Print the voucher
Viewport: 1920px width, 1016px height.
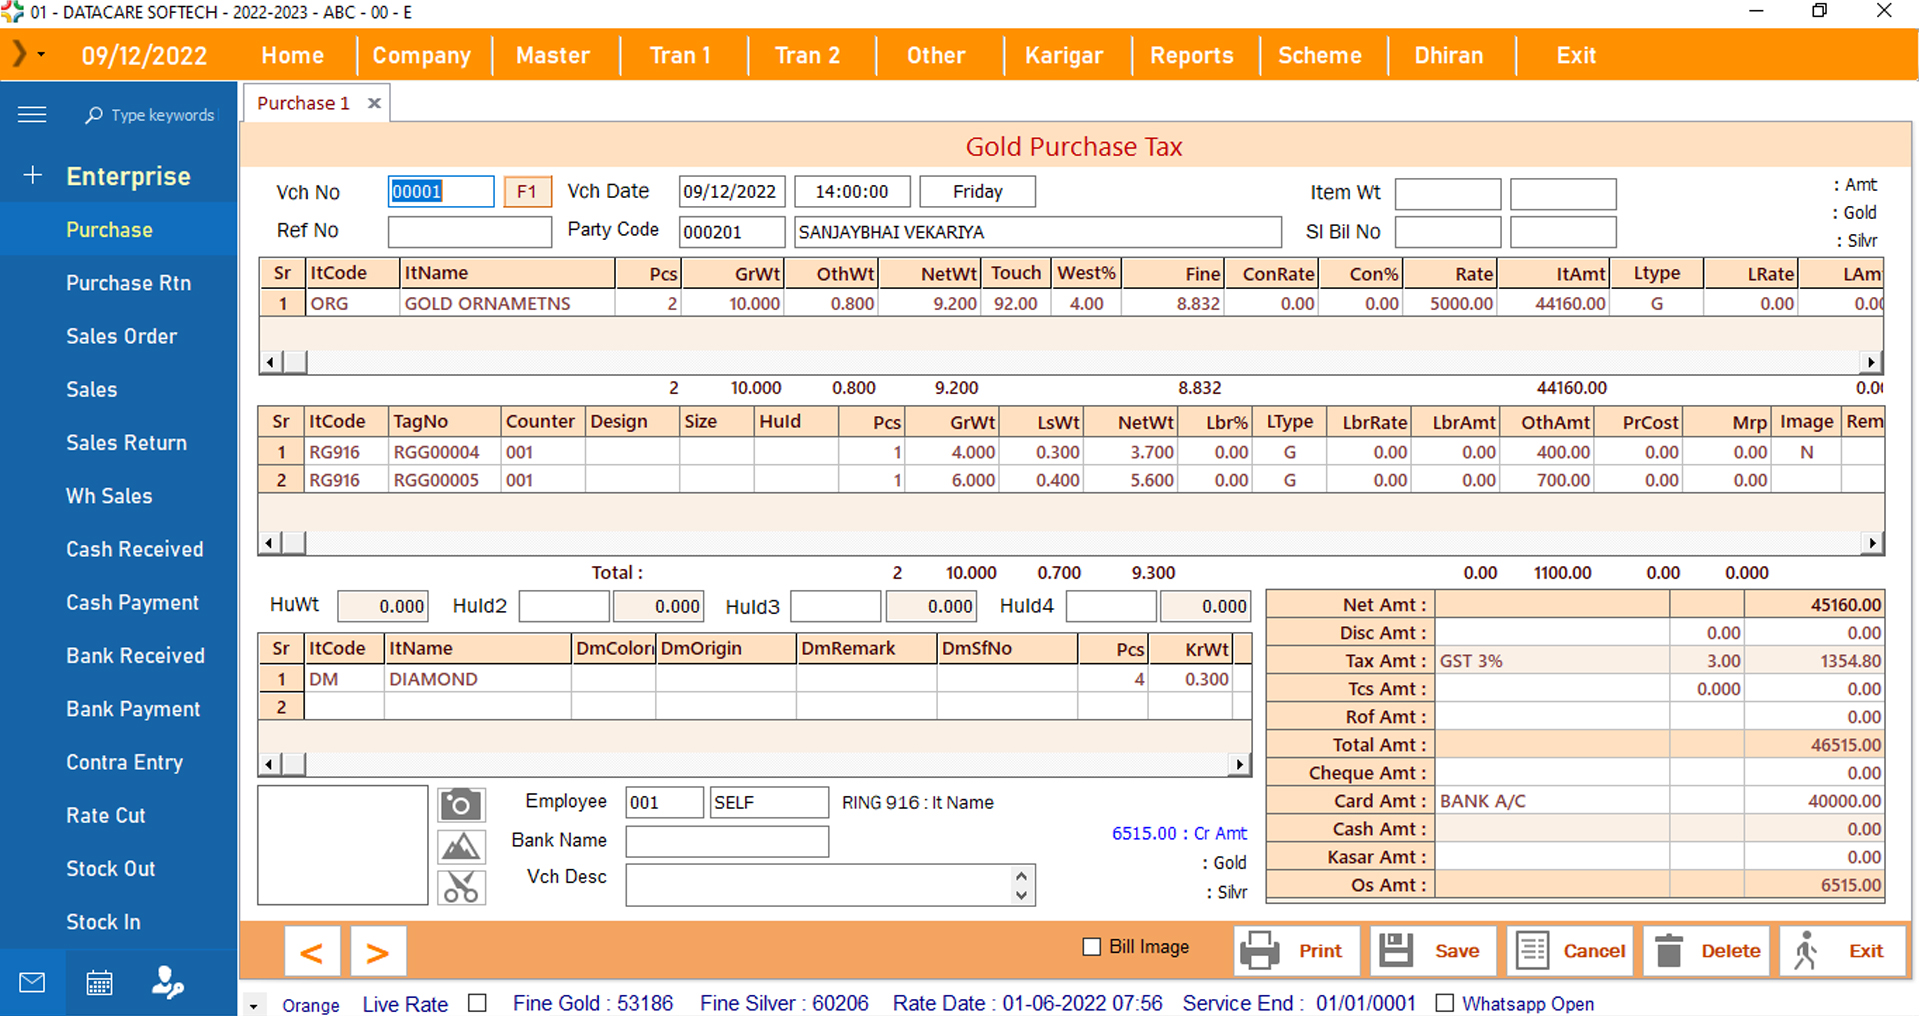[1297, 951]
